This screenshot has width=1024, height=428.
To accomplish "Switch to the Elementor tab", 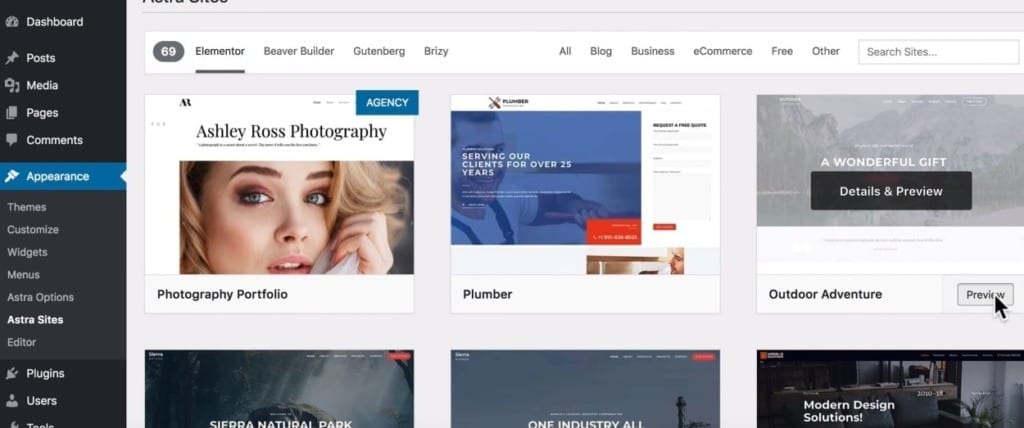I will [x=220, y=51].
